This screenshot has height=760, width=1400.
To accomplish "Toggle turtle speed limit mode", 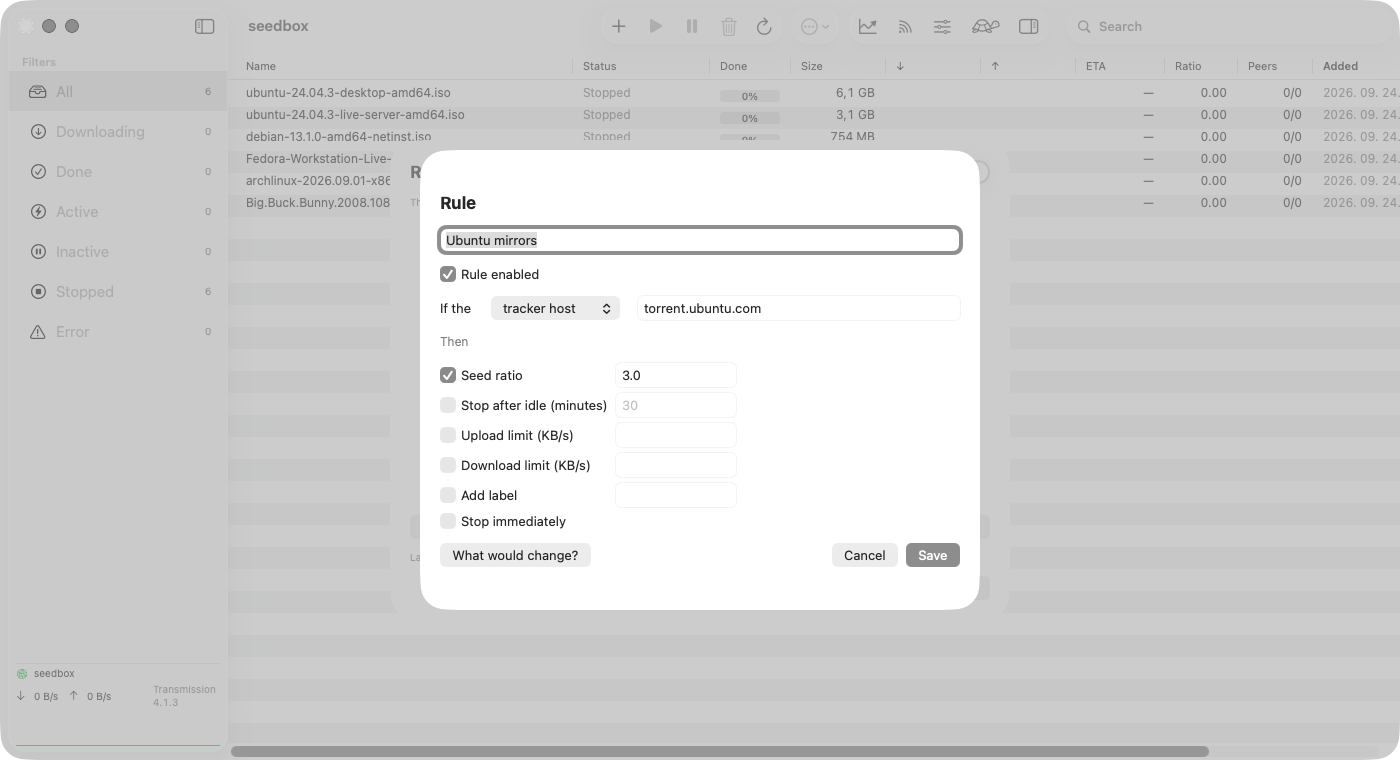I will [985, 27].
